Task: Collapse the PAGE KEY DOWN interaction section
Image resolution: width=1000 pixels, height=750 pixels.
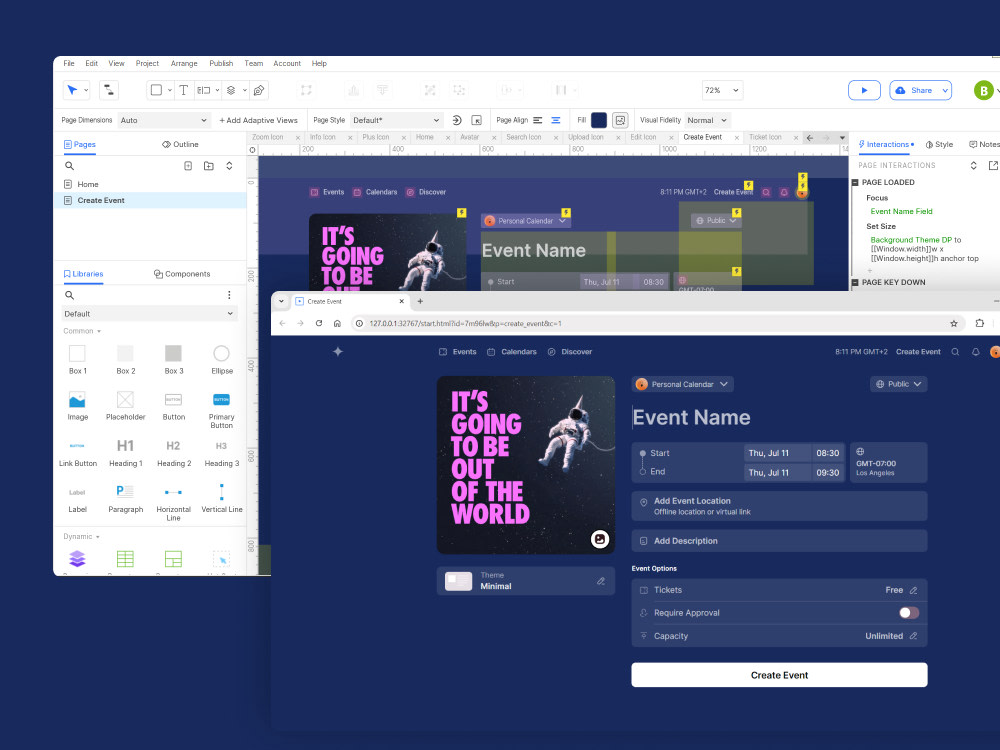Action: (x=855, y=282)
